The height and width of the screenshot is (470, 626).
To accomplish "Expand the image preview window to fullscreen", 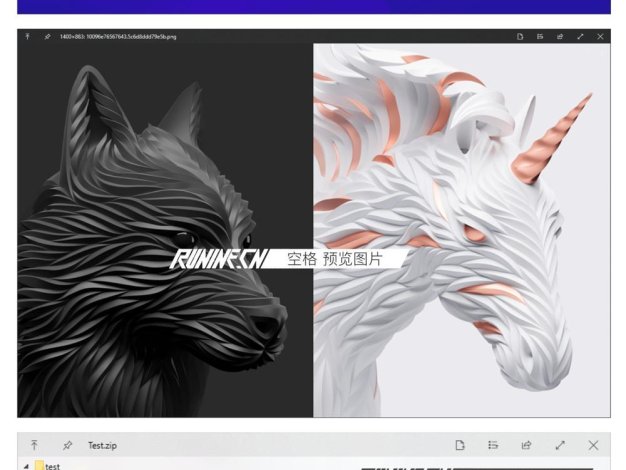I will point(580,36).
